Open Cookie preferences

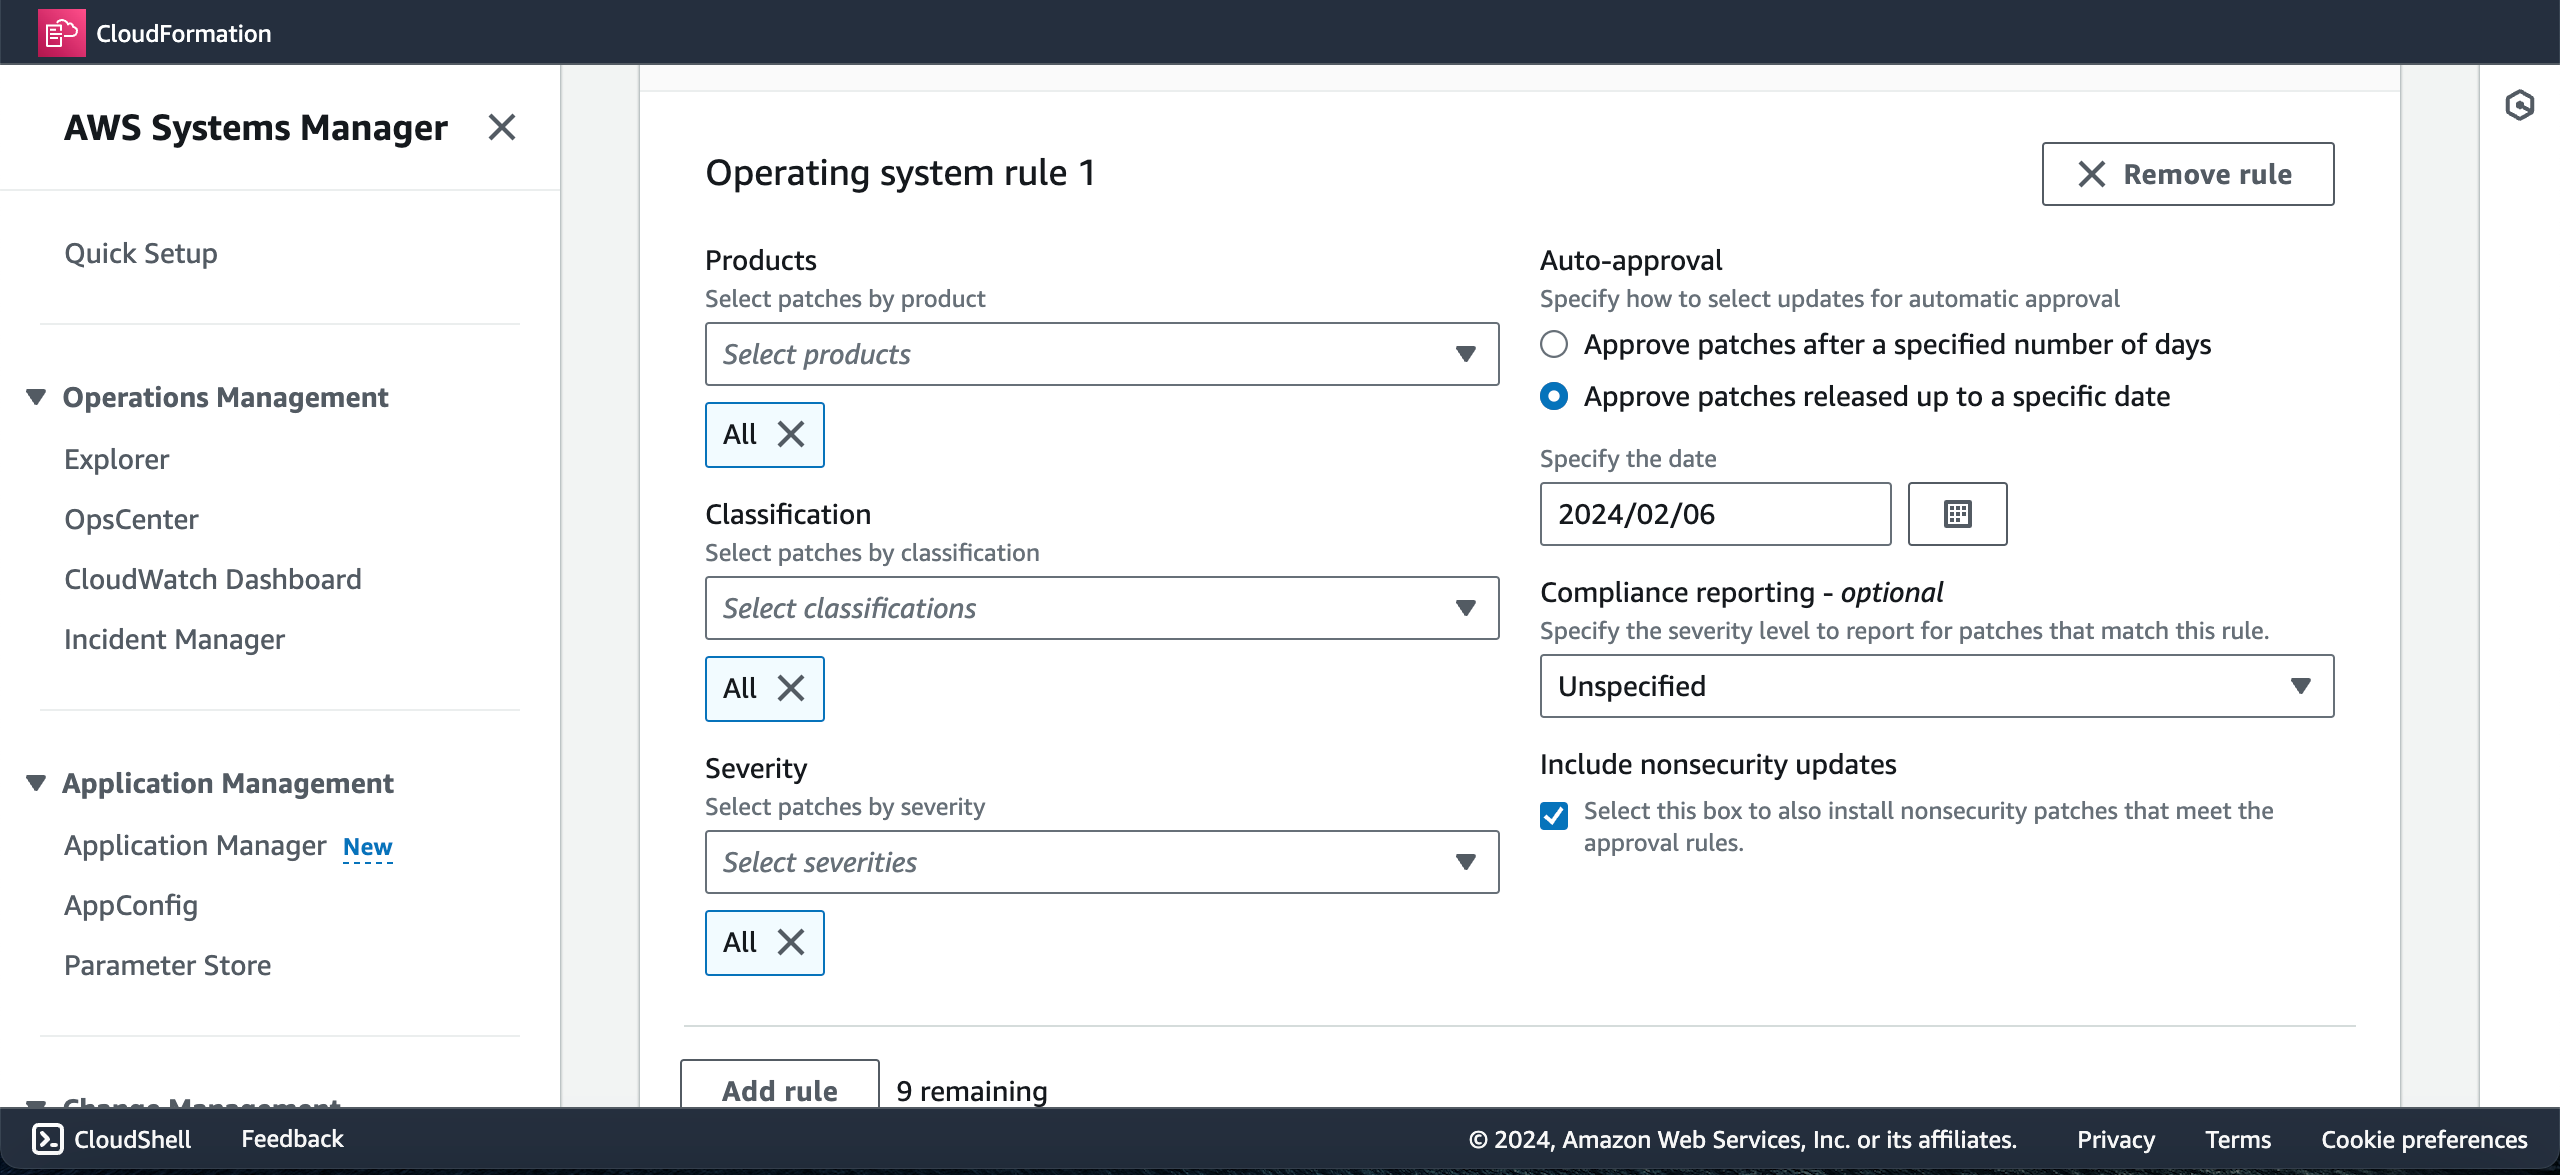click(2424, 1139)
